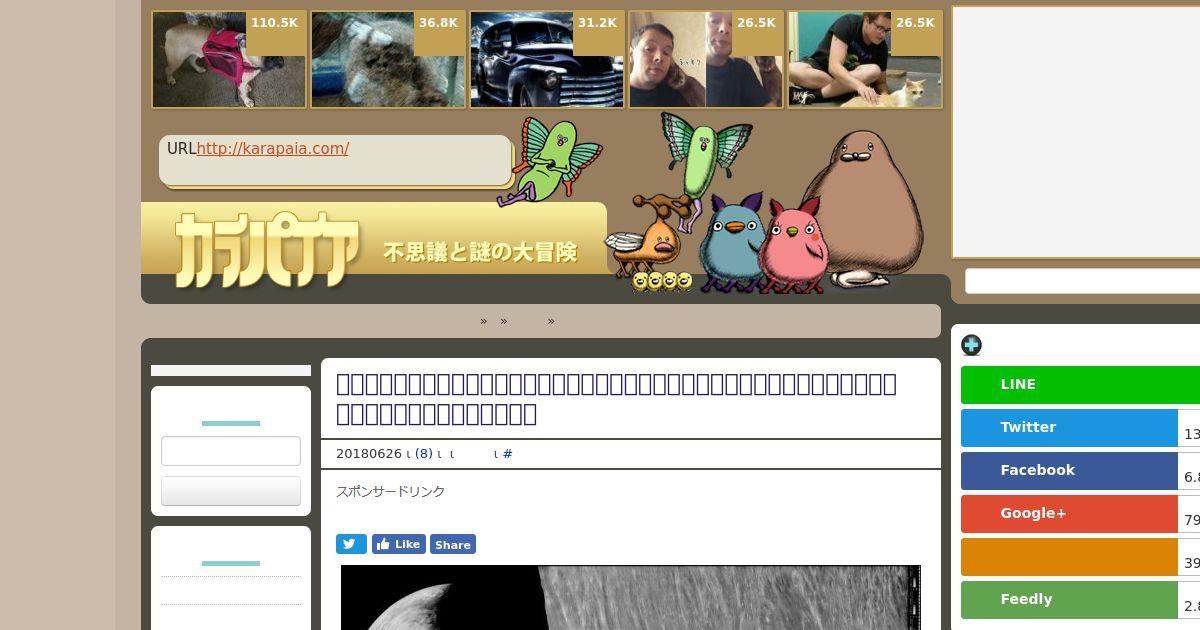Click the blank advertisement box at top right

pos(1076,132)
